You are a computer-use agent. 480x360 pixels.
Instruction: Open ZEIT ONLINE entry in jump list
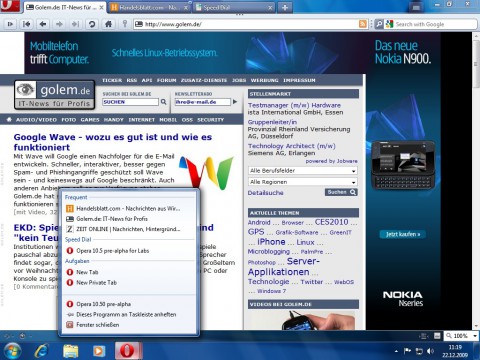(x=129, y=229)
